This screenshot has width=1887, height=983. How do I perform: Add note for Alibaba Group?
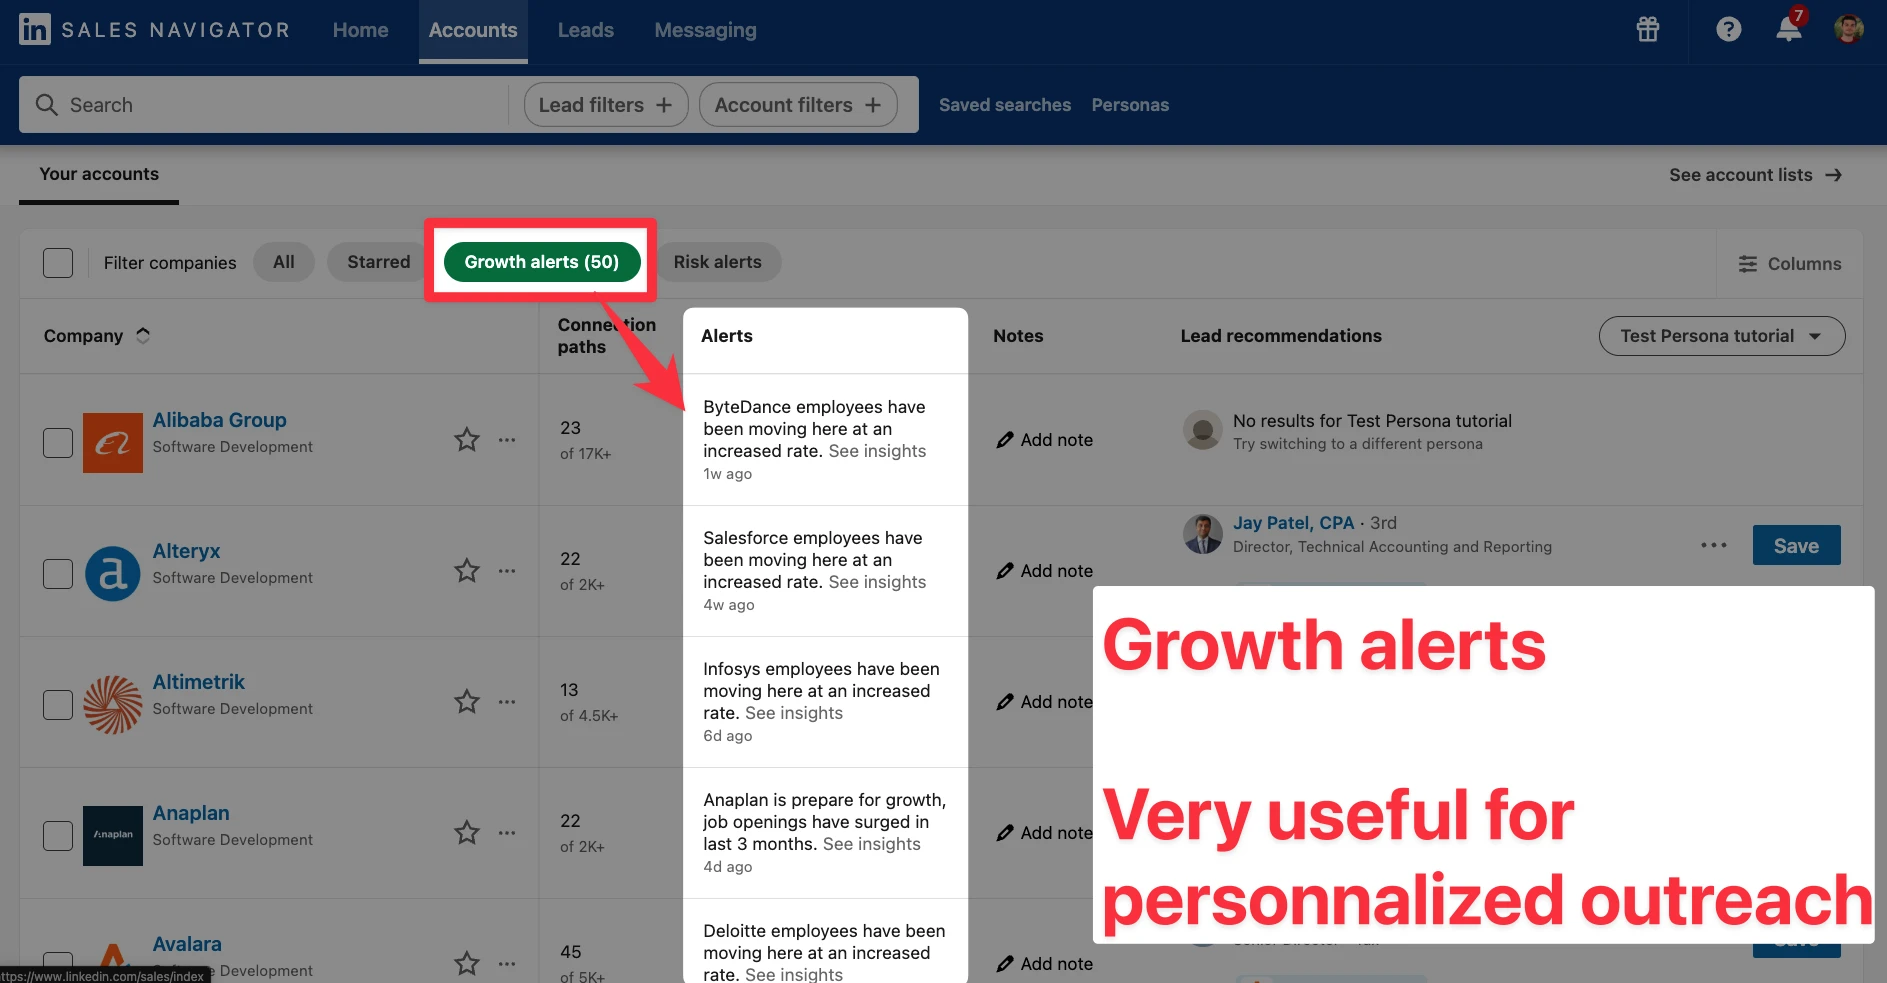pyautogui.click(x=1045, y=440)
